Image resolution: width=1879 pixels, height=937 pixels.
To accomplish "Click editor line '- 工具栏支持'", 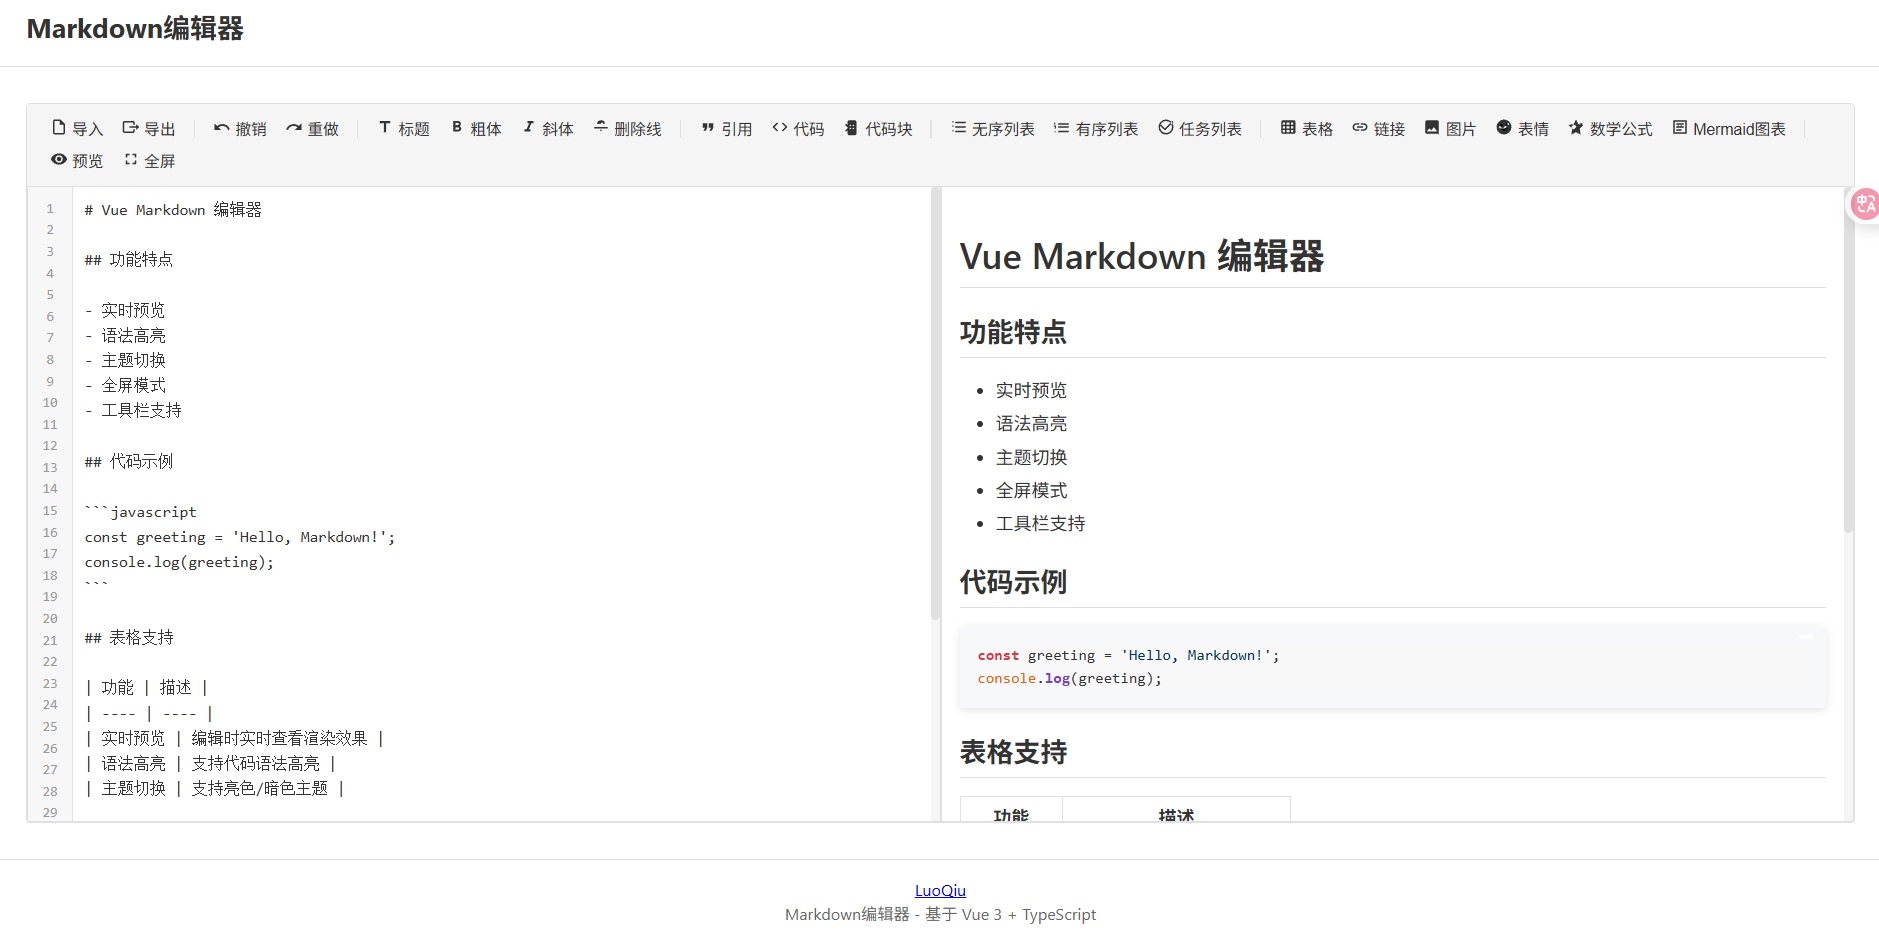I will click(133, 410).
